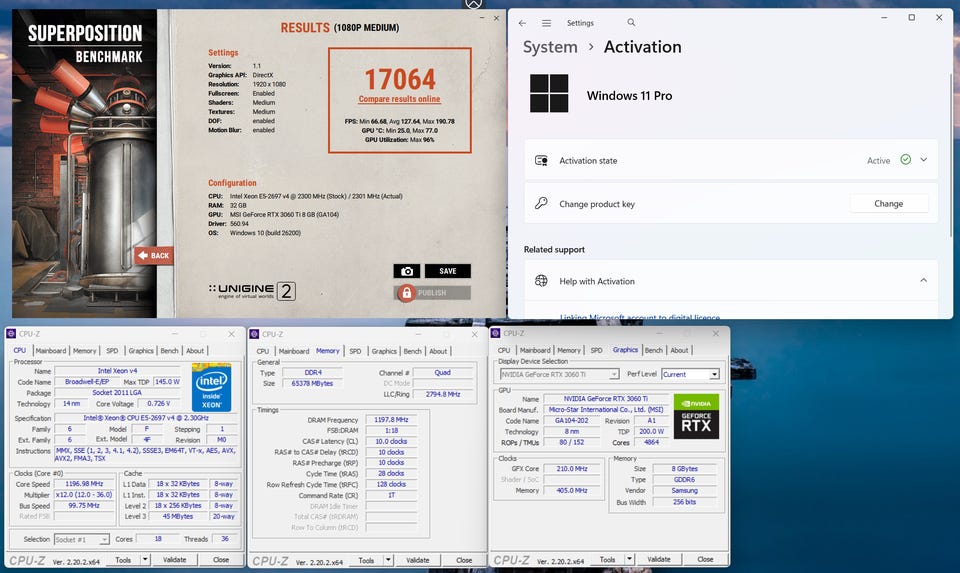Select Mainboard tab in right CPU-Z window
The height and width of the screenshot is (573, 960).
tap(535, 350)
